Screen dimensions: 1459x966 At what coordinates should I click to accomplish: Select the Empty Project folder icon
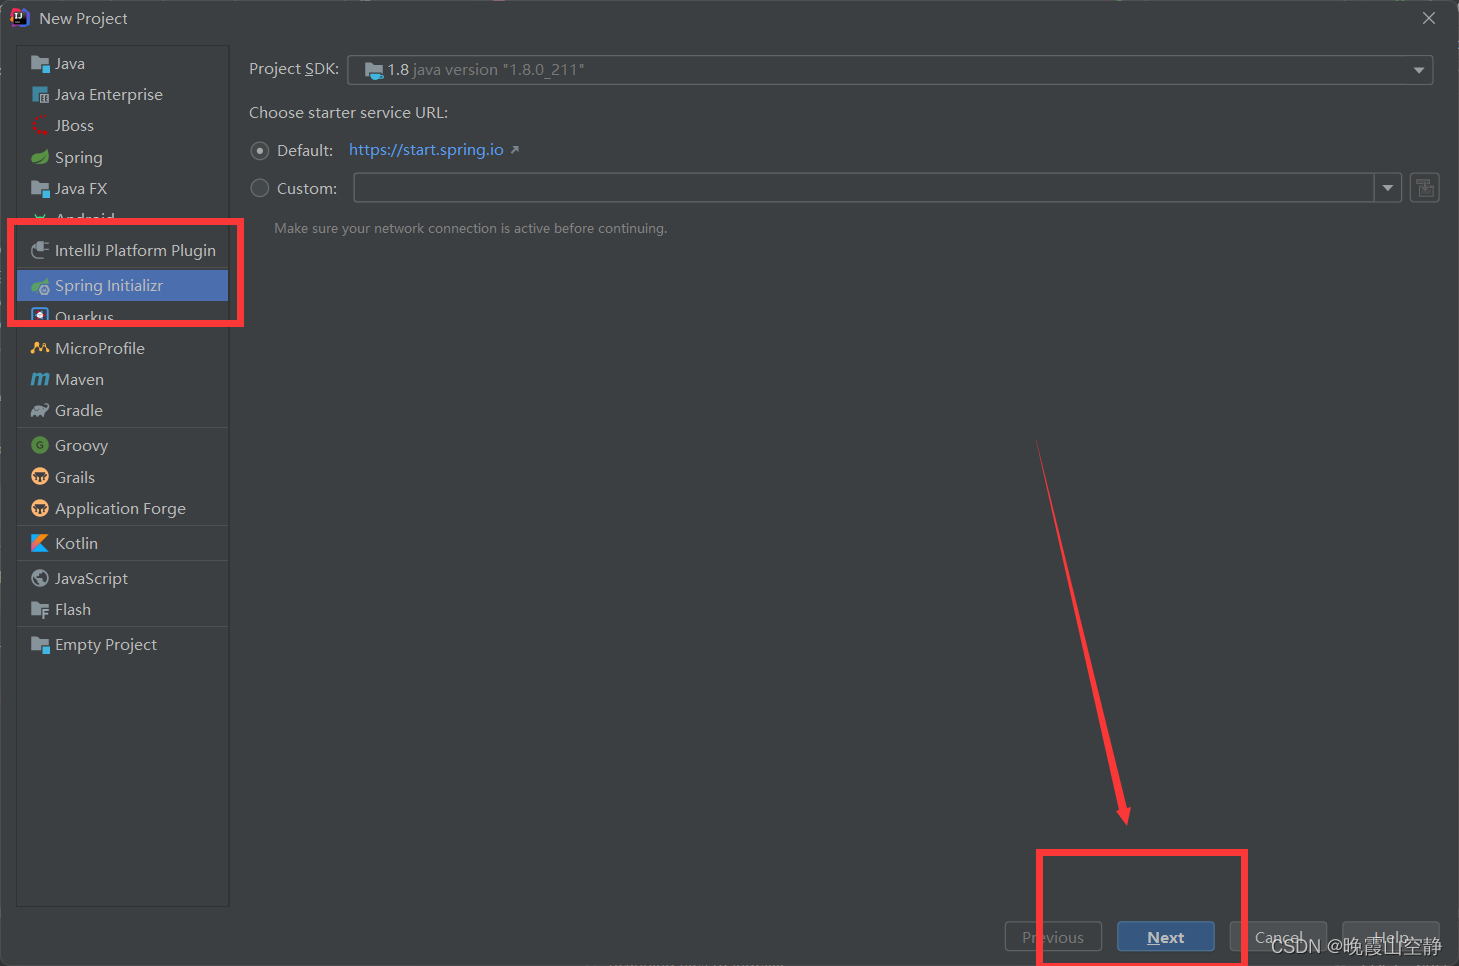pyautogui.click(x=40, y=645)
